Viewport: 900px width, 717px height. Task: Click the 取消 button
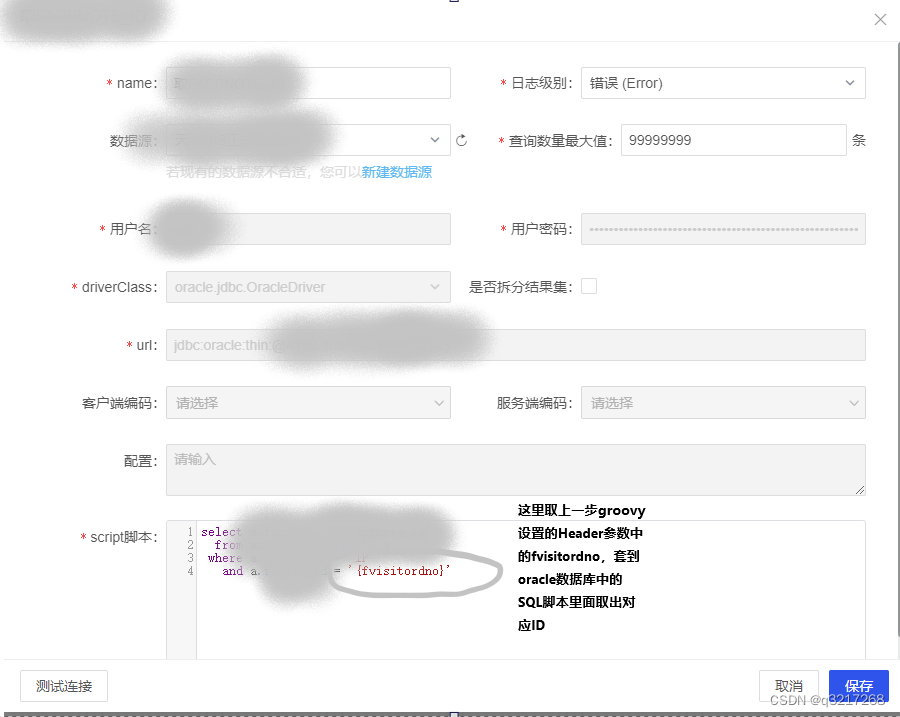click(x=789, y=686)
